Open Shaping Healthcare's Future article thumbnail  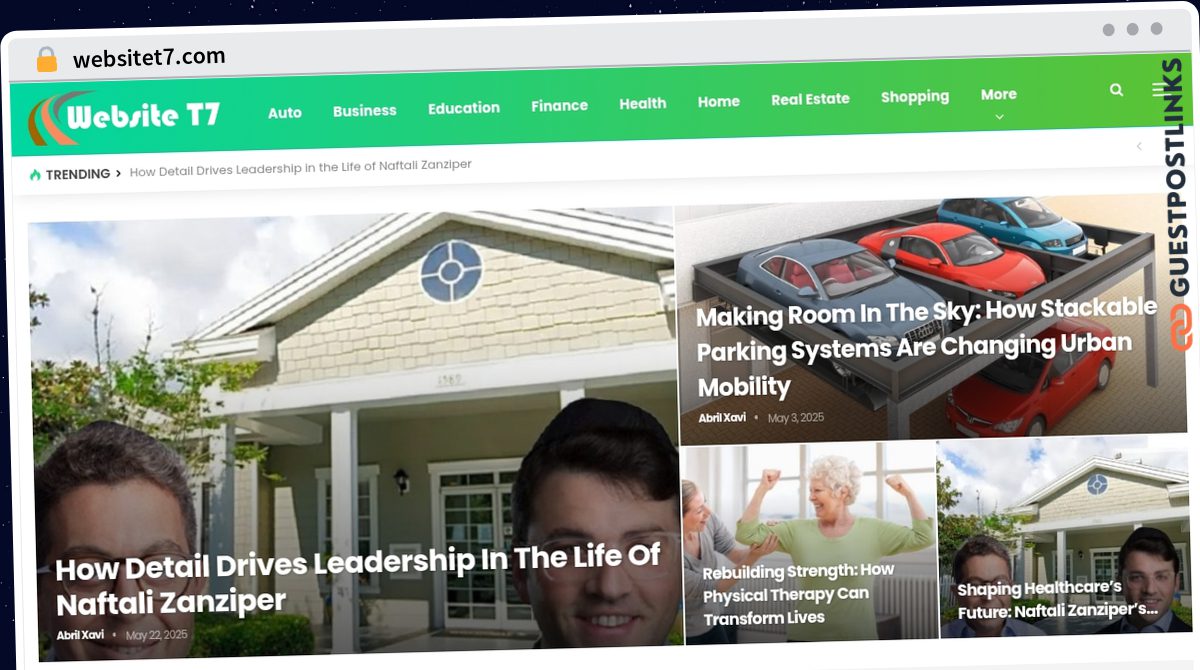coord(1063,539)
